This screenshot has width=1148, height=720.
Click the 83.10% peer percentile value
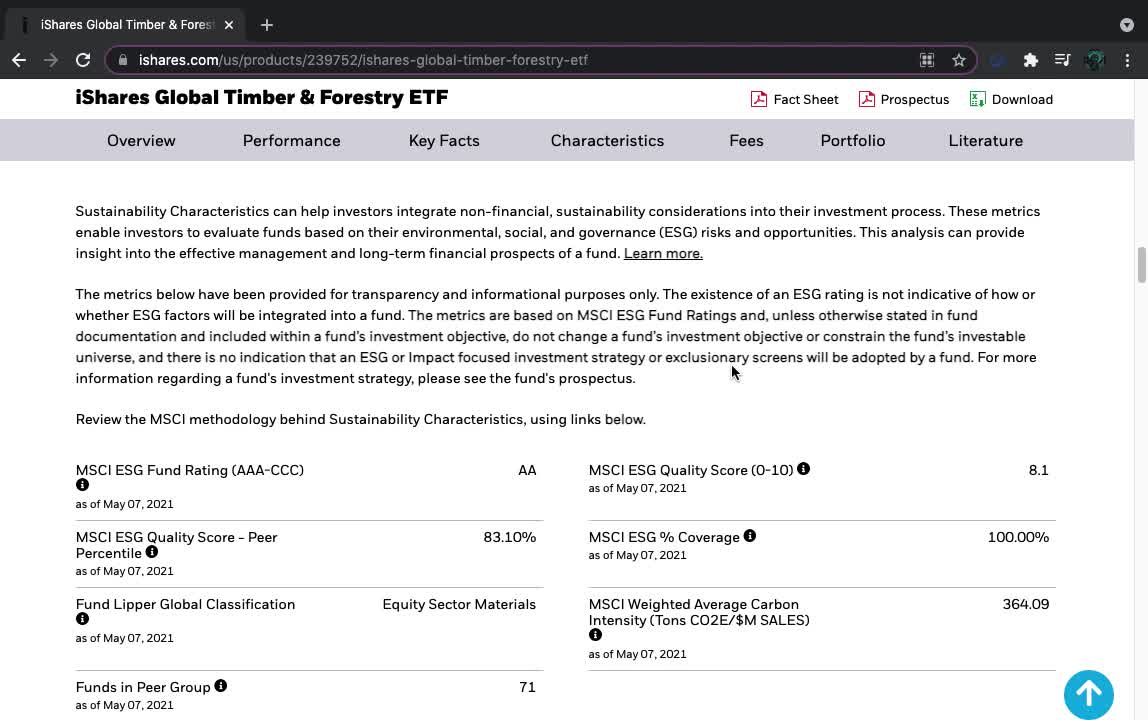pyautogui.click(x=510, y=538)
